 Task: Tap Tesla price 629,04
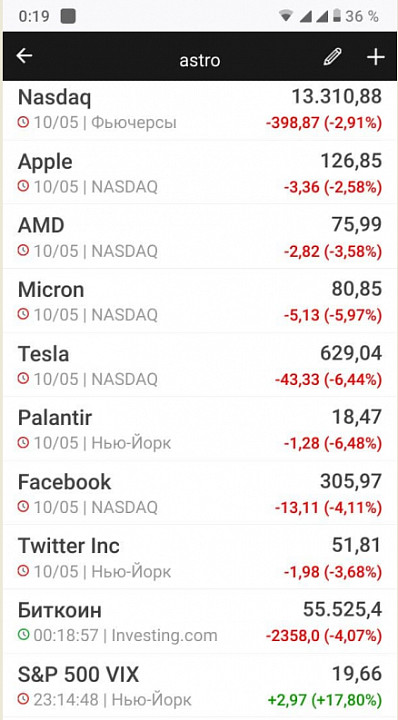tap(351, 353)
